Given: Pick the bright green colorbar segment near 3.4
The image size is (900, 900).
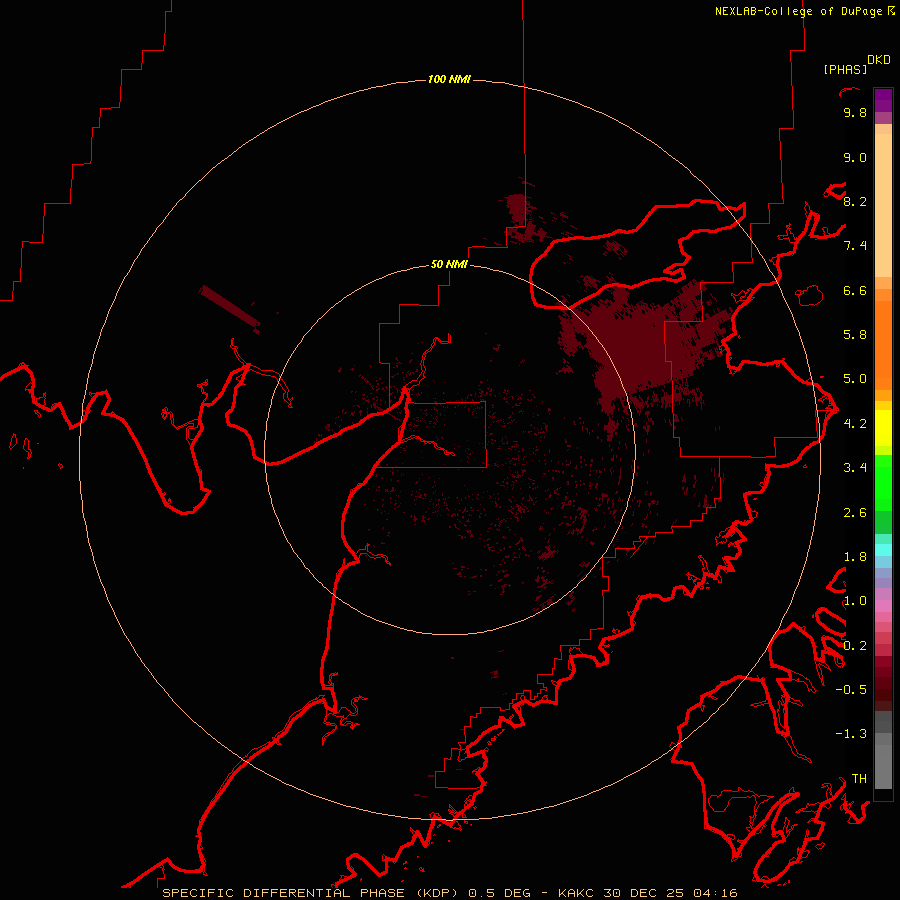Looking at the screenshot, I should [x=883, y=482].
